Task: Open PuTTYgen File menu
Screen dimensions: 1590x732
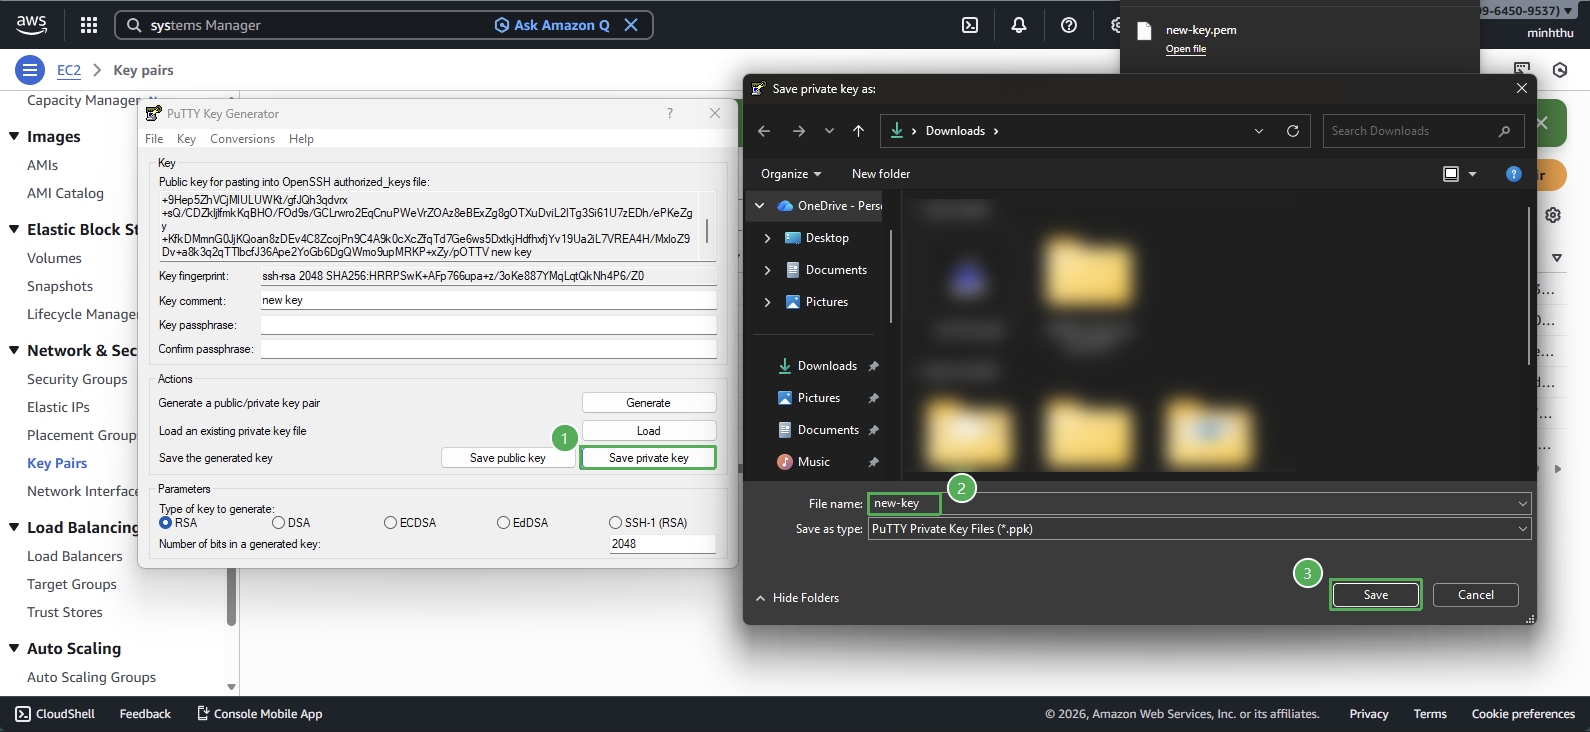Action: pyautogui.click(x=154, y=139)
